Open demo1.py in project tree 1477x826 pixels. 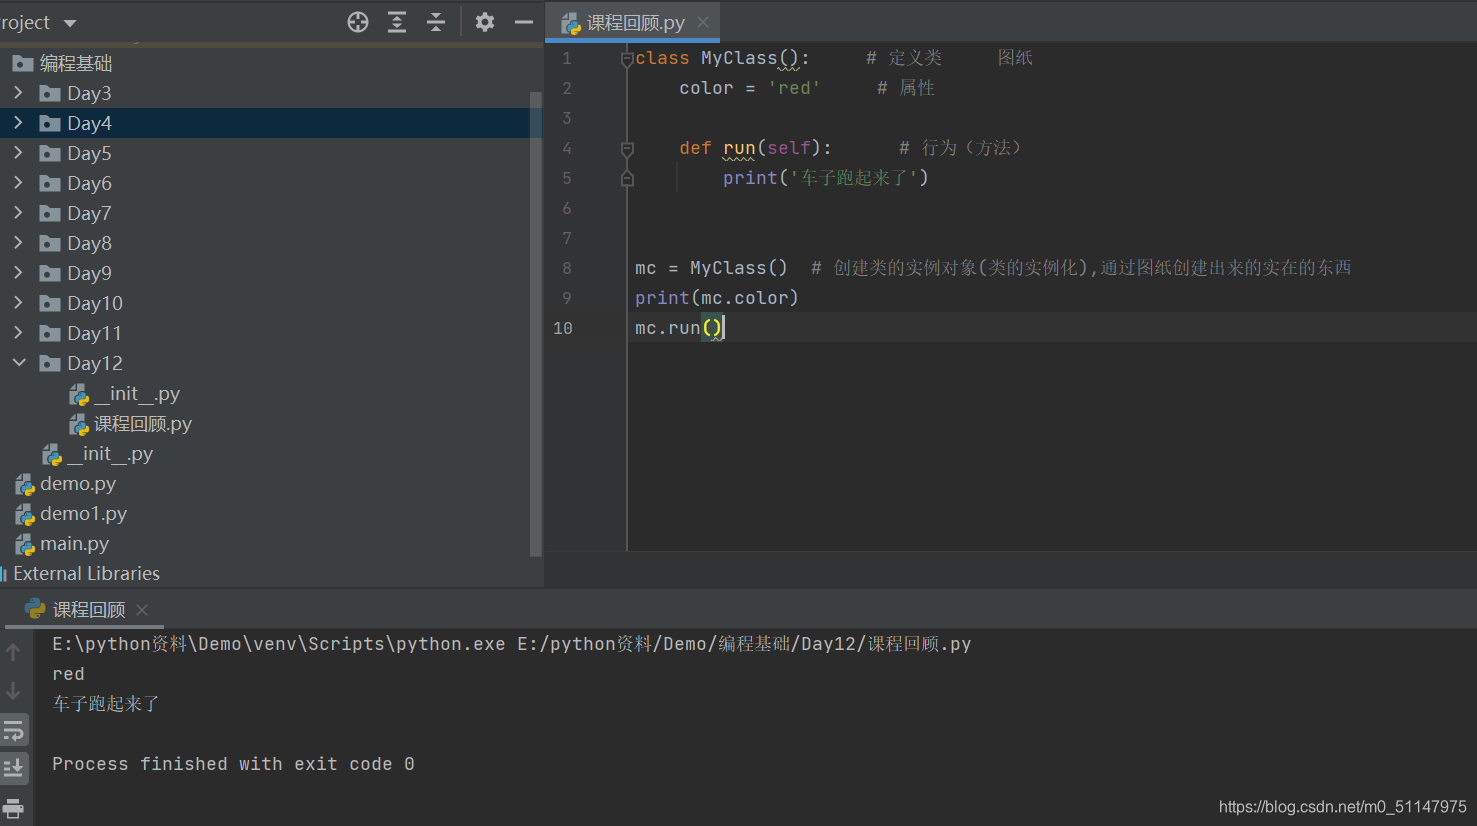[x=84, y=514]
